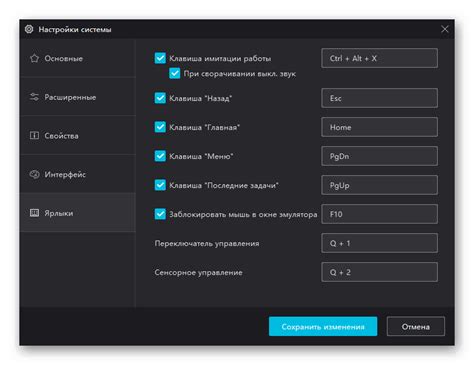
Task: Open the Свойства tab
Action: 78,136
